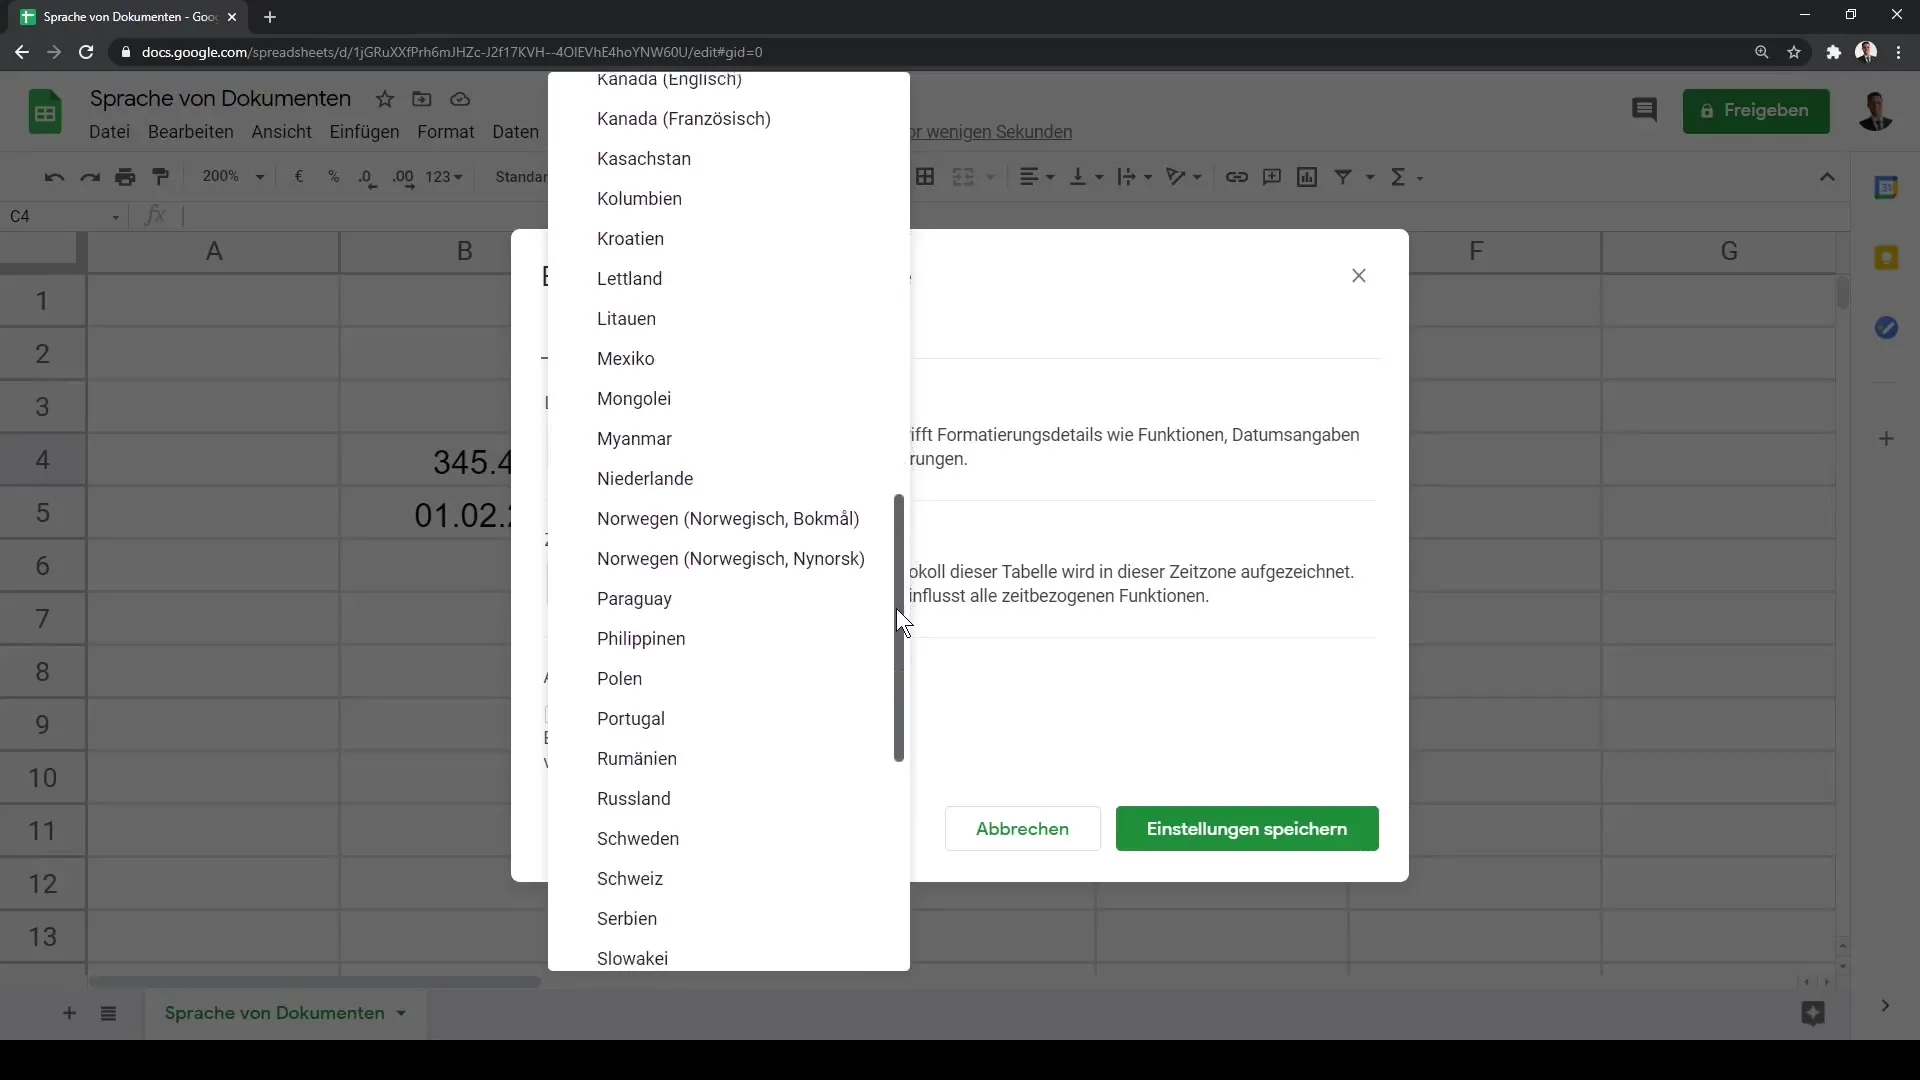The image size is (1920, 1080).
Task: Format cell as percent
Action: [333, 177]
